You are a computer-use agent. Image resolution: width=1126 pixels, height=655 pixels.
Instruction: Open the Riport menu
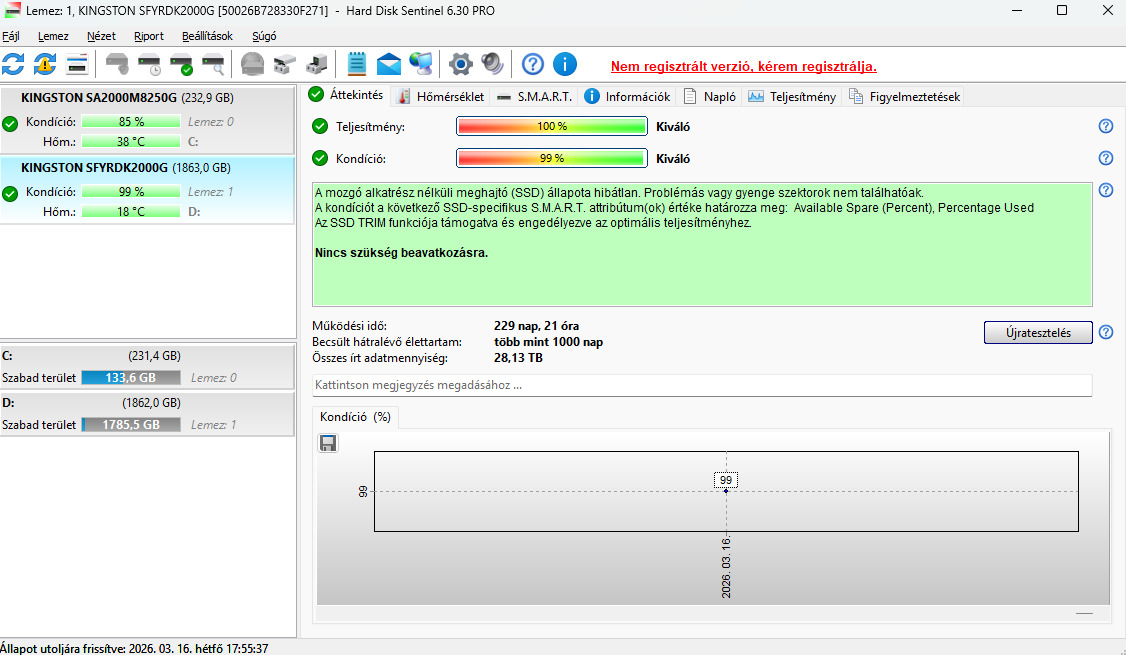(149, 36)
